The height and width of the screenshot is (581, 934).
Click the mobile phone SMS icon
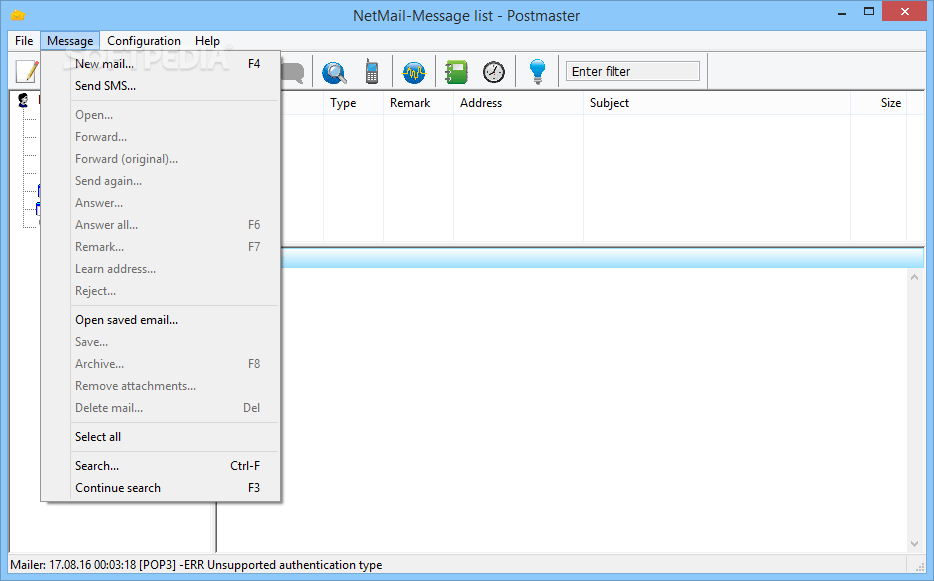(x=372, y=72)
